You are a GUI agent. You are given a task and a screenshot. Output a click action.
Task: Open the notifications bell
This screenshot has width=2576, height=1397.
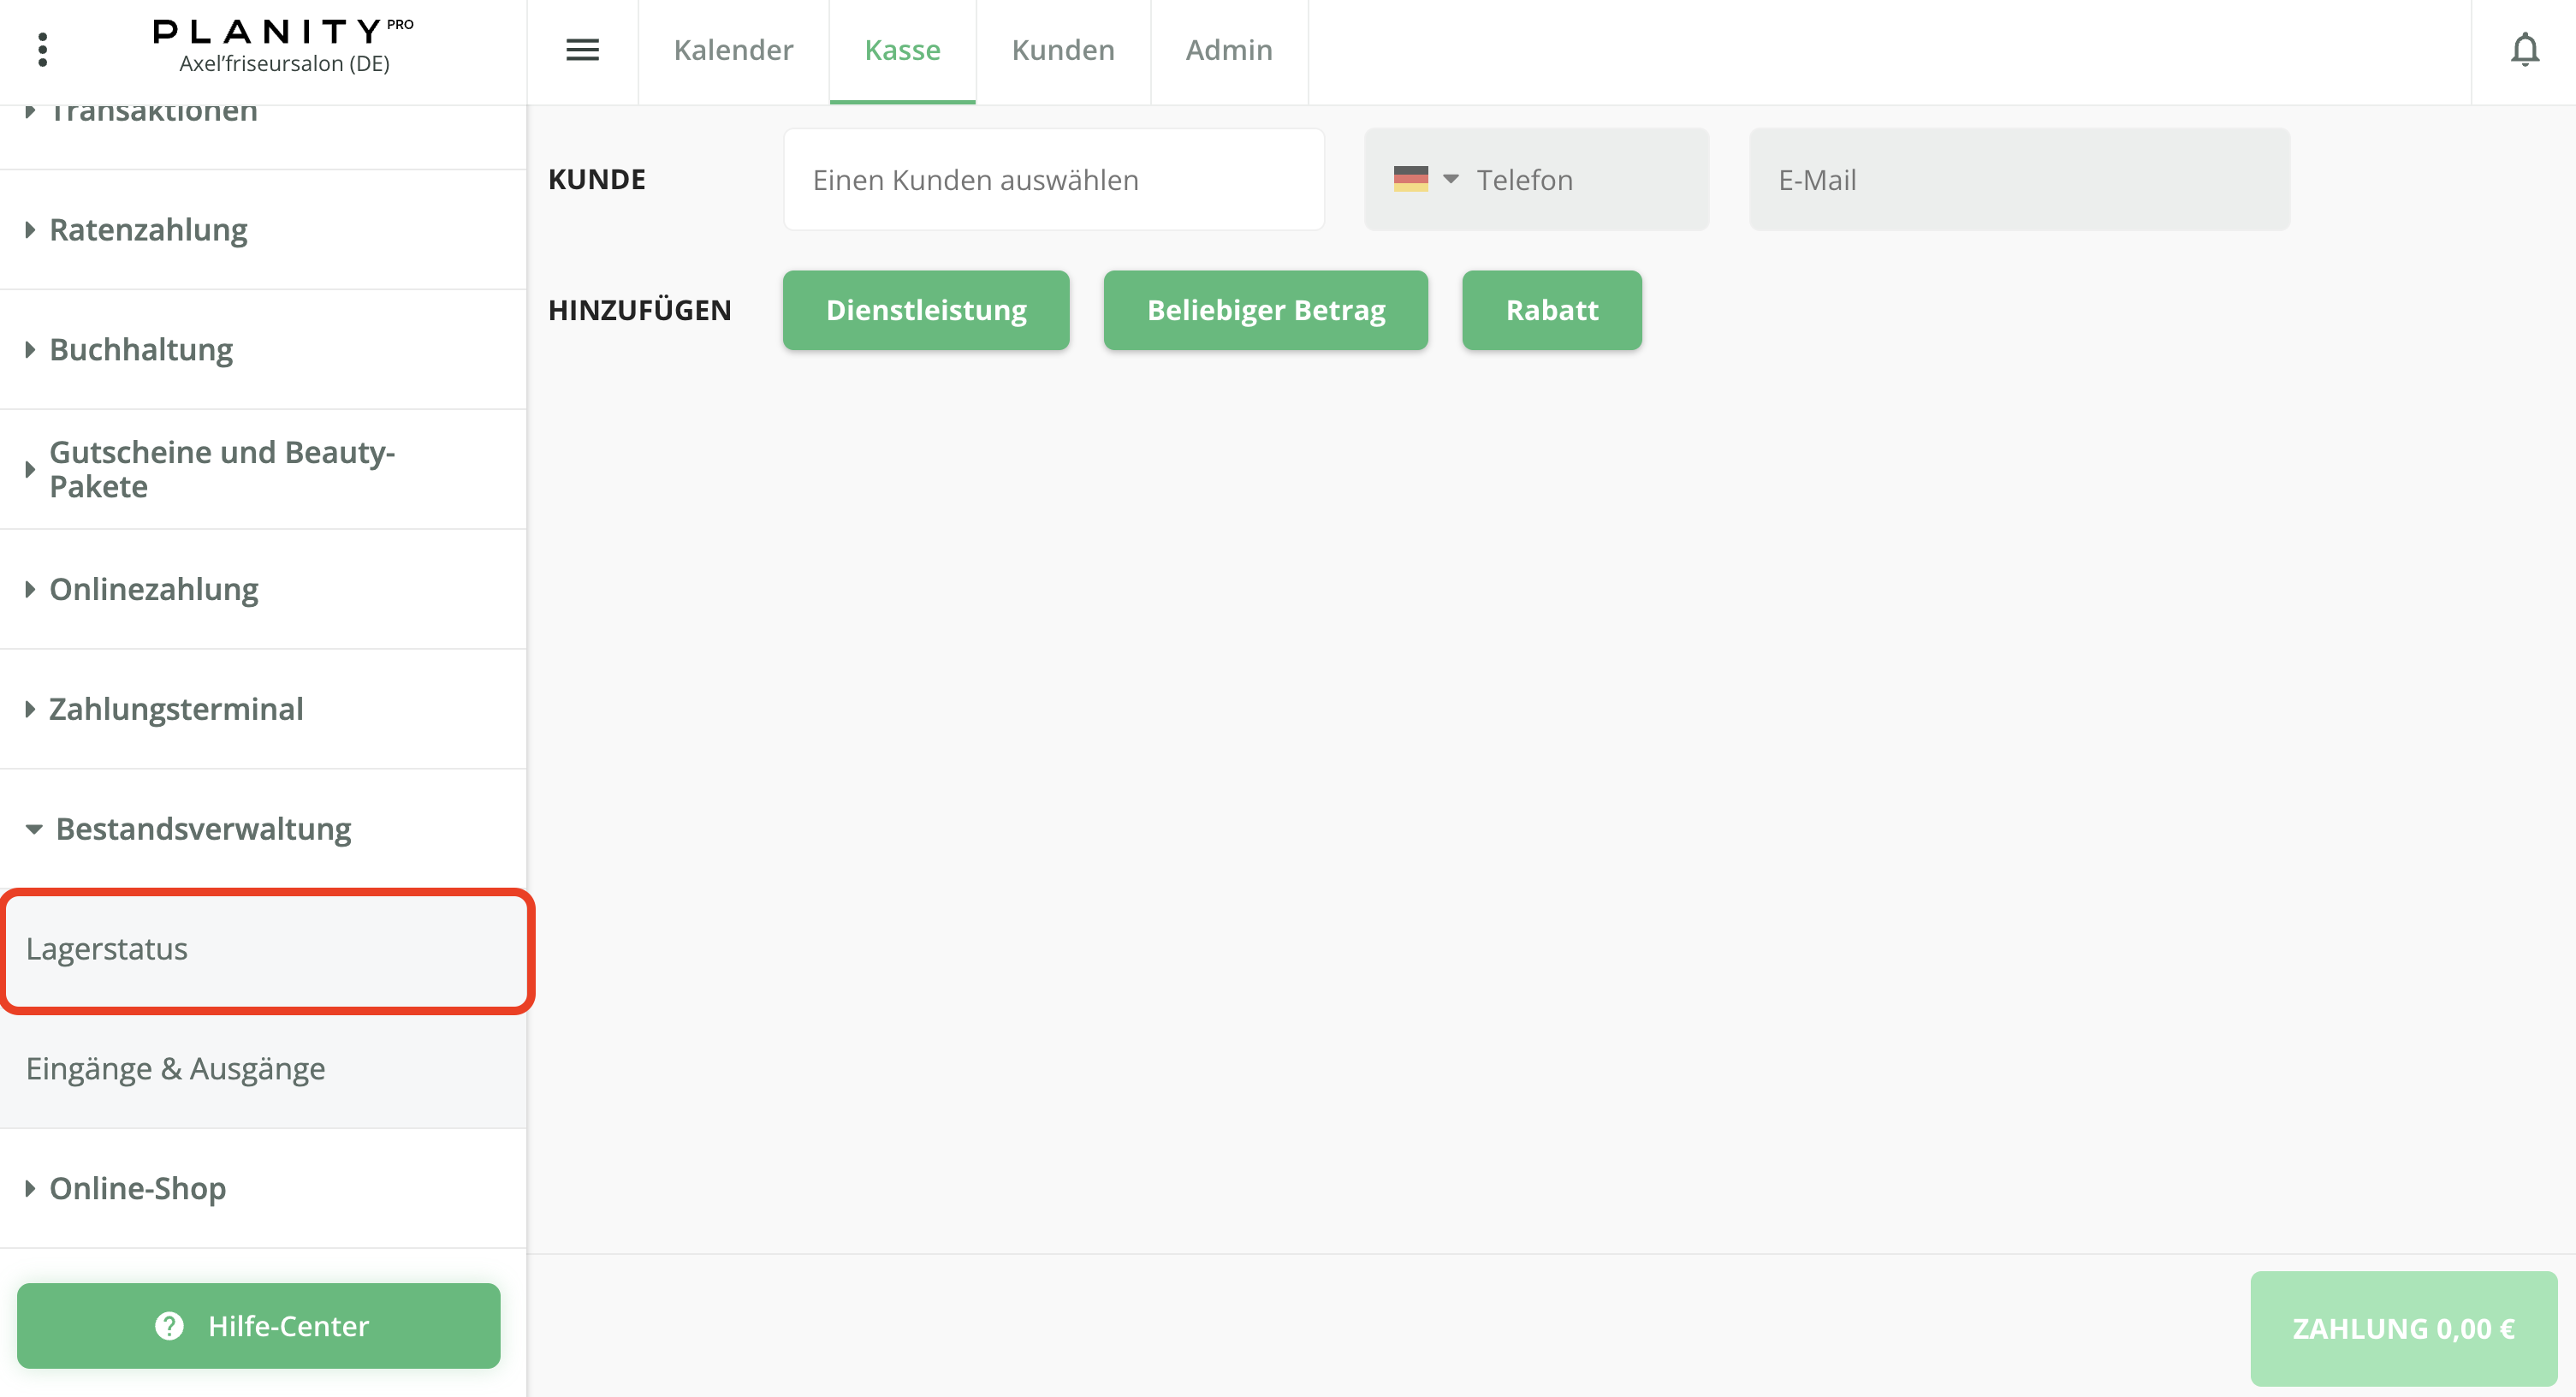click(2524, 50)
